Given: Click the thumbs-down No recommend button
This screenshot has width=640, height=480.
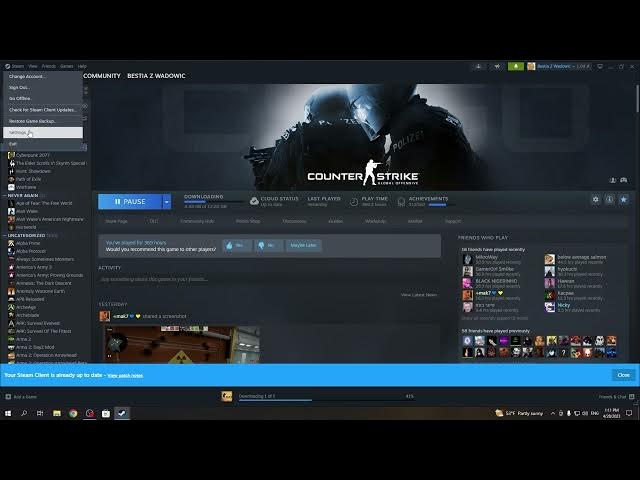Looking at the screenshot, I should 268,245.
